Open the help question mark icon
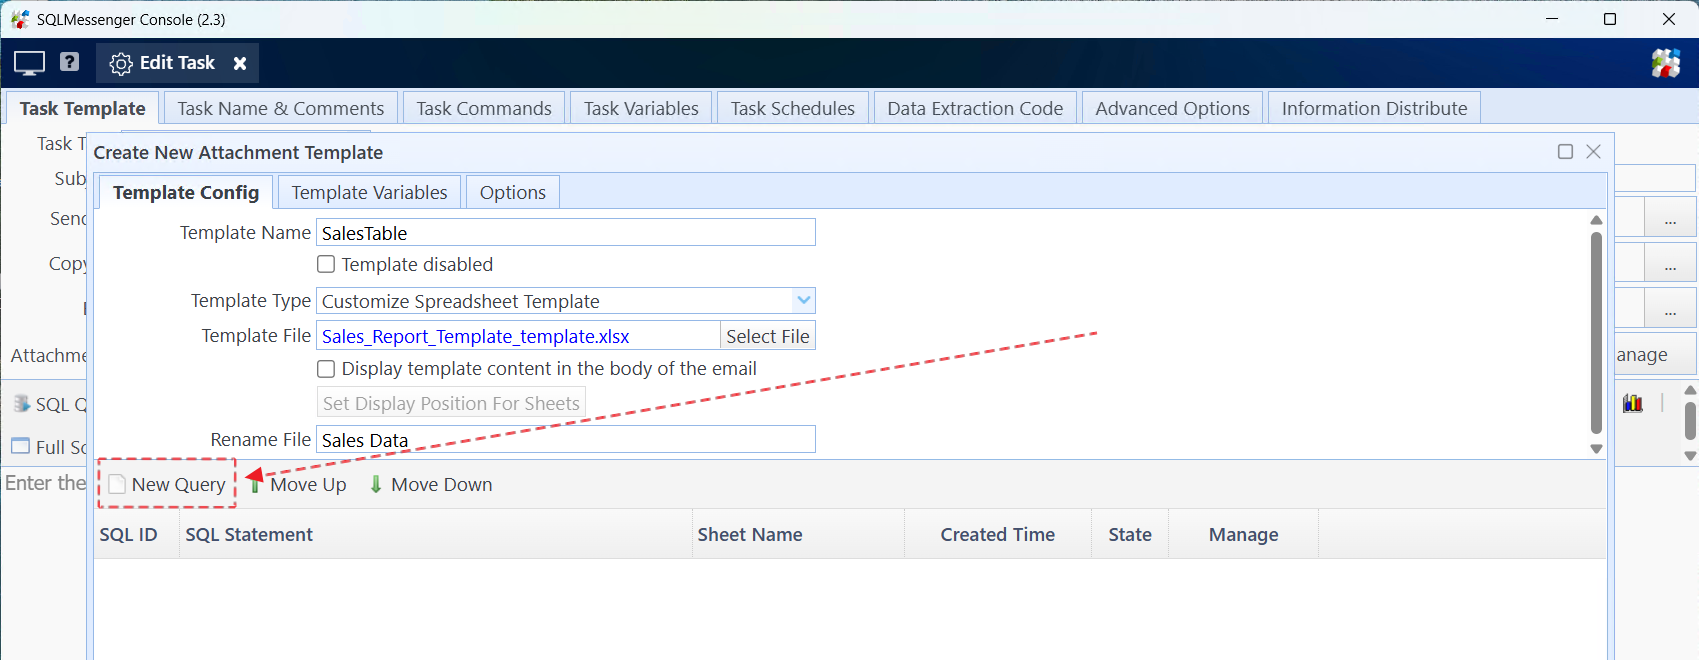This screenshot has height=660, width=1699. (x=69, y=62)
